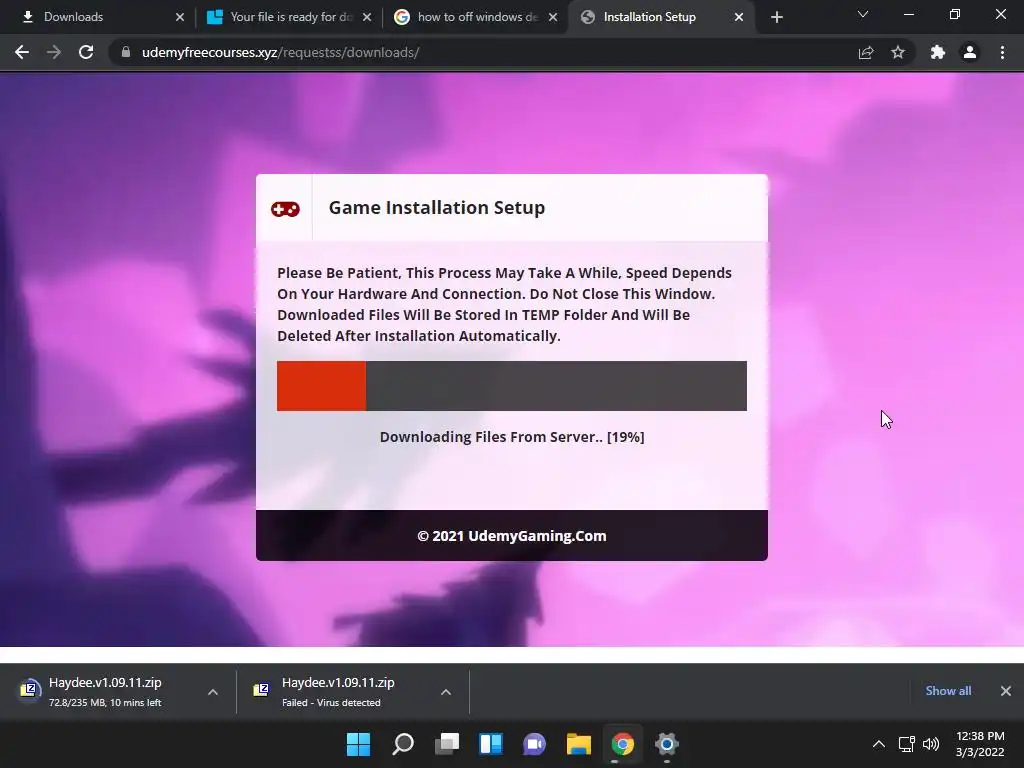
Task: Open a new tab with plus button
Action: point(776,17)
